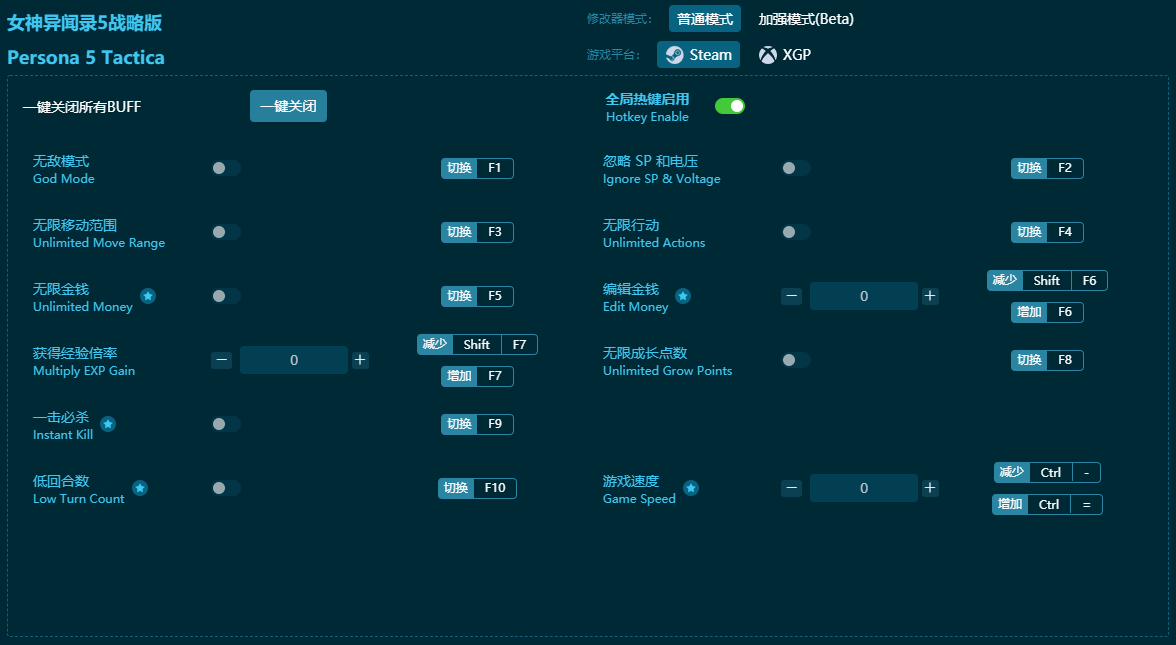Click the Game Speed value field
The image size is (1176, 645).
point(864,488)
